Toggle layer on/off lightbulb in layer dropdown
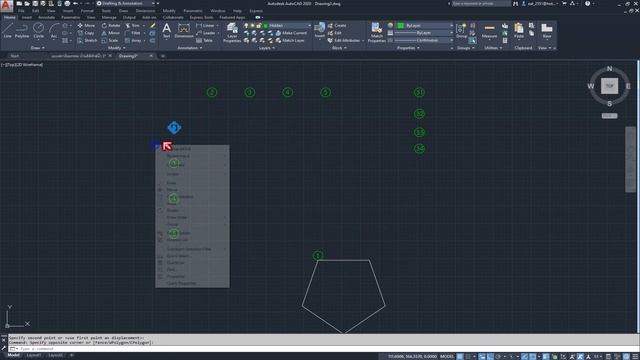 pos(246,25)
